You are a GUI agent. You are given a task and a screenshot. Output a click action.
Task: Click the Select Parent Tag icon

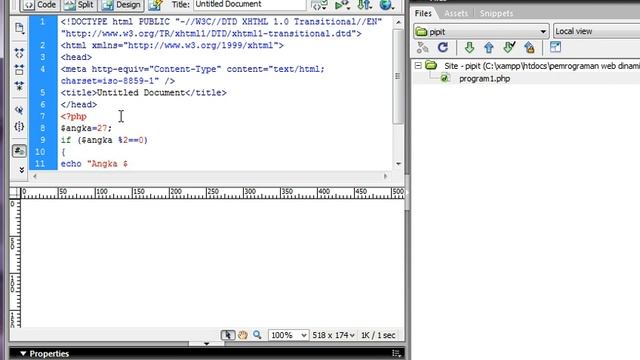click(x=19, y=110)
